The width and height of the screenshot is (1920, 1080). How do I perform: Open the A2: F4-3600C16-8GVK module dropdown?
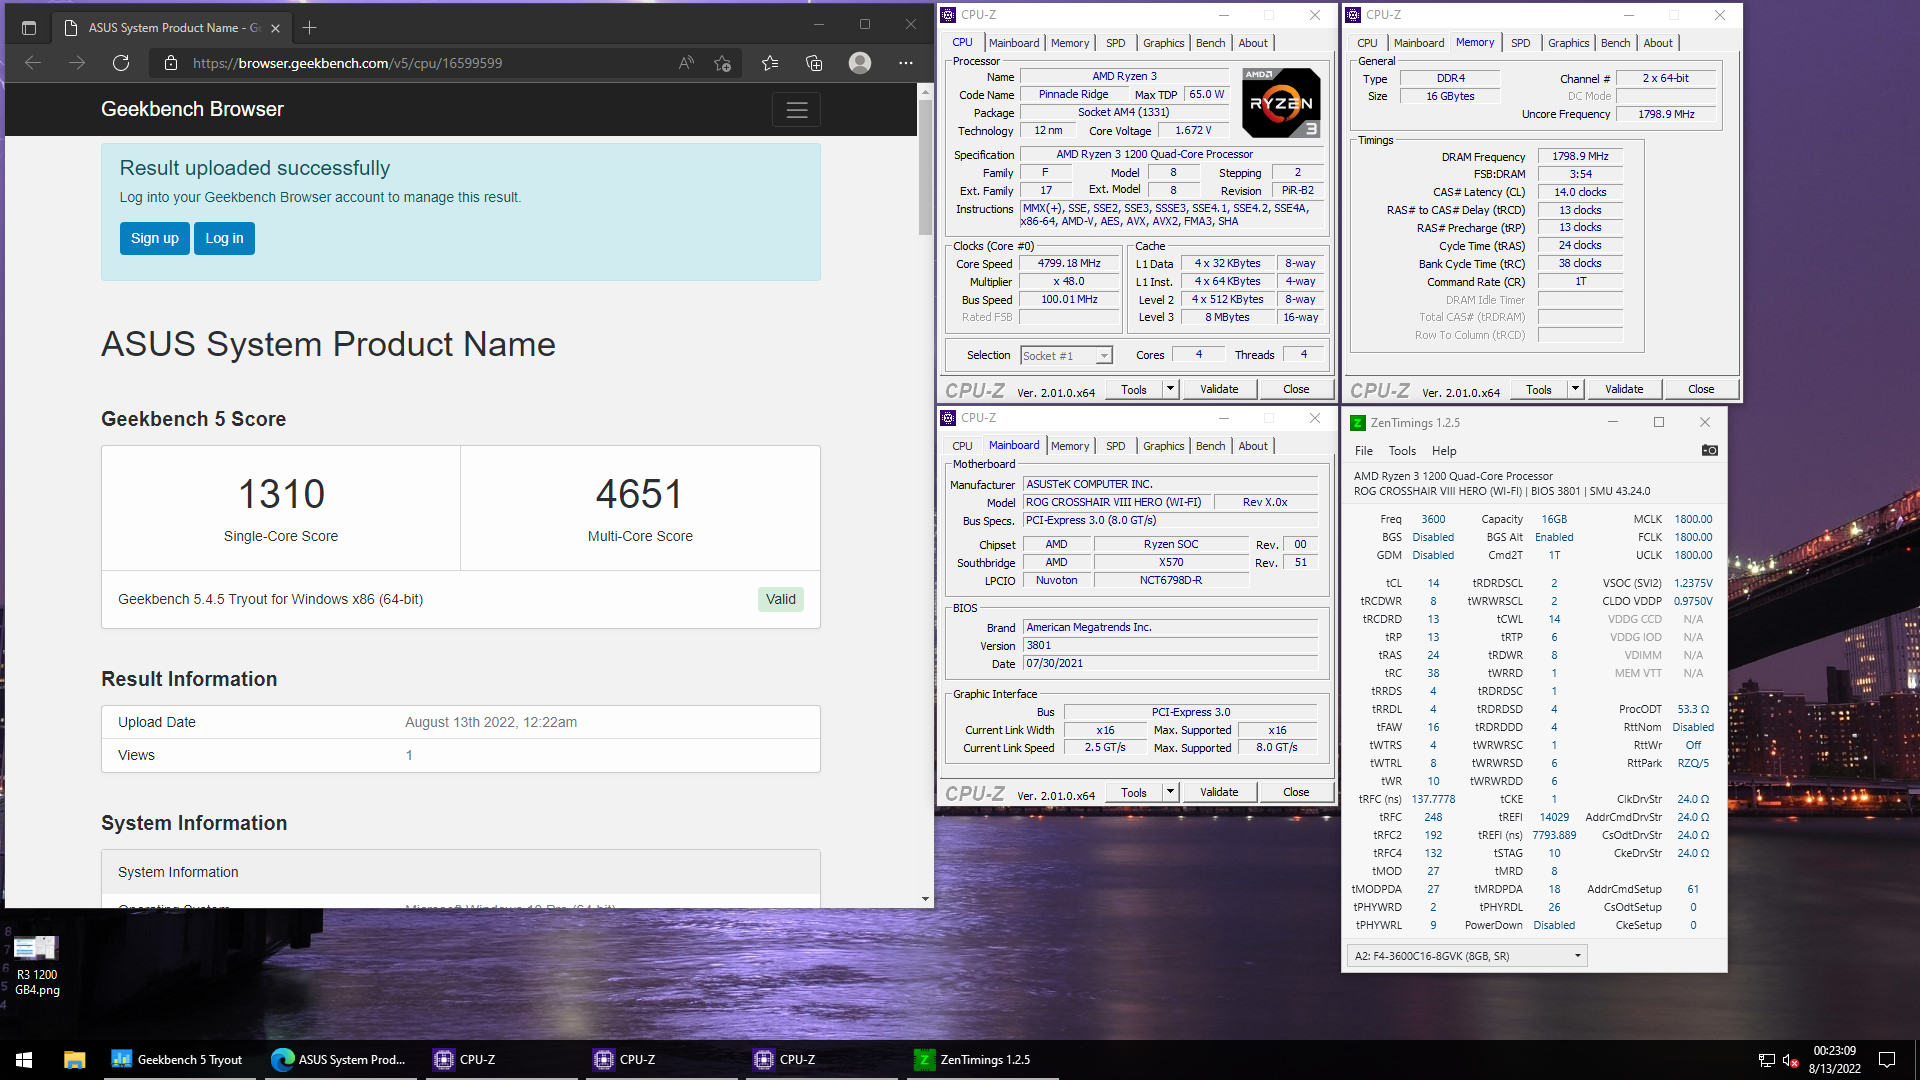click(1467, 956)
